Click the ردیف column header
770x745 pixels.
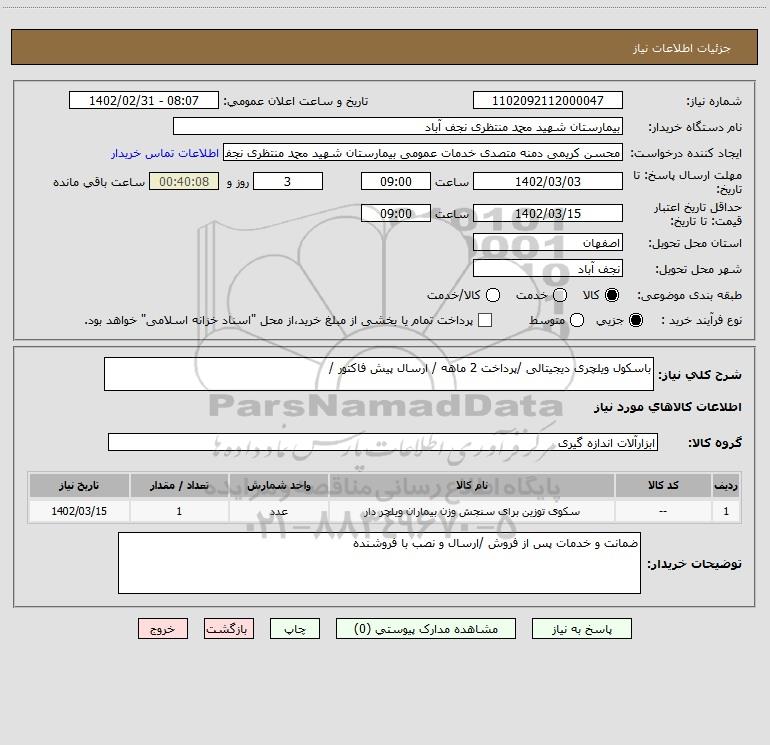point(726,485)
